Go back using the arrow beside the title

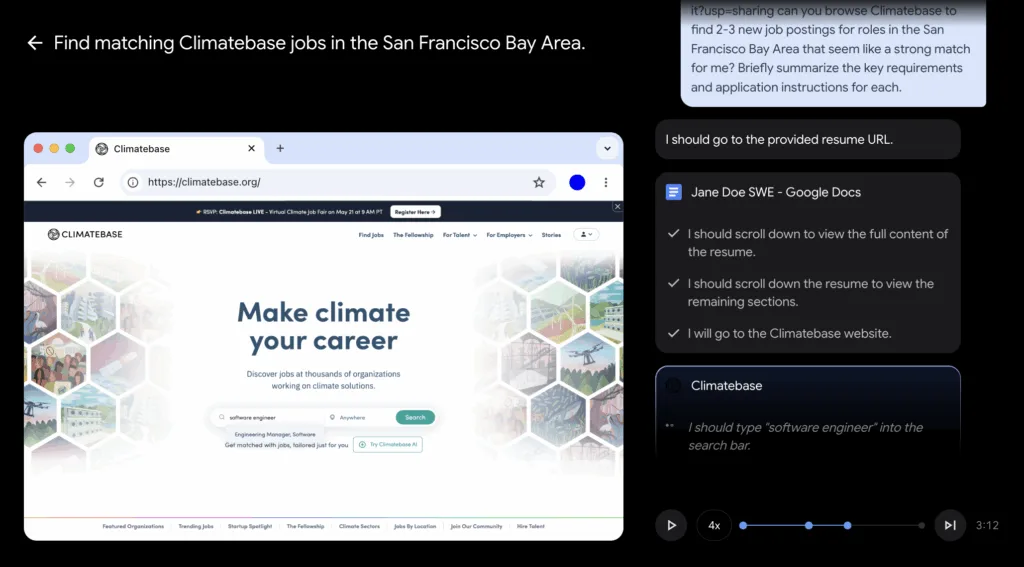click(35, 43)
